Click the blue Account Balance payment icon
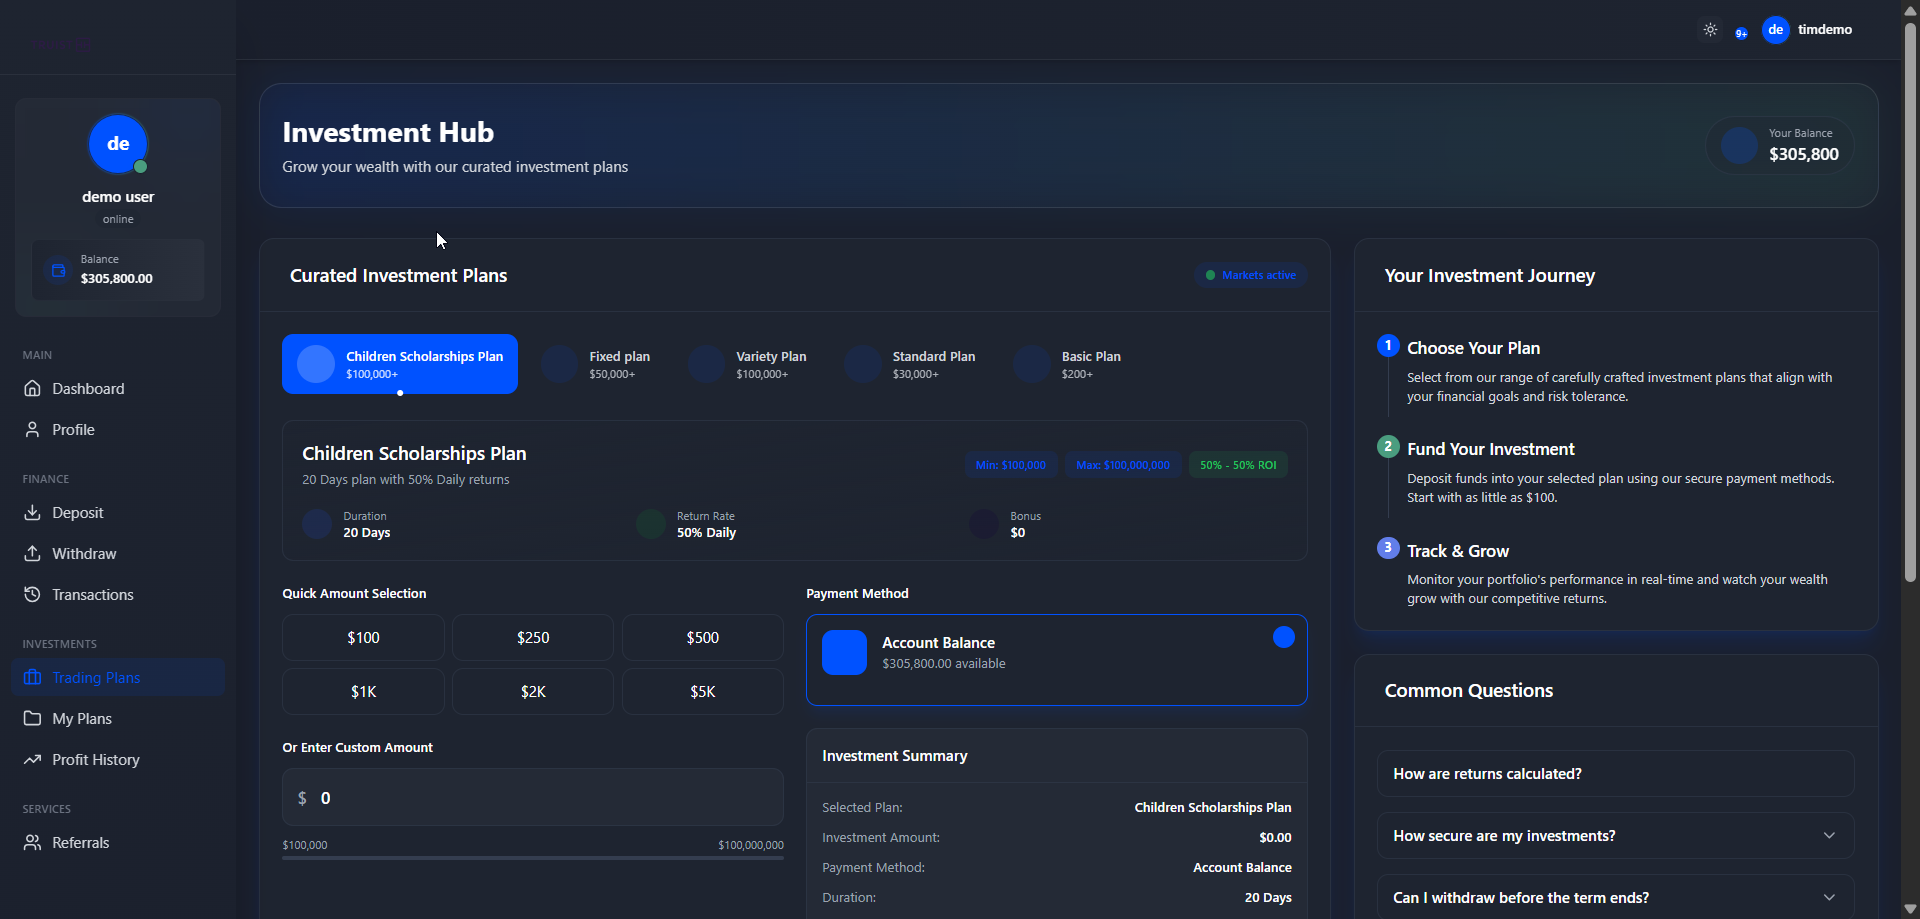Viewport: 1920px width, 919px height. coord(844,652)
